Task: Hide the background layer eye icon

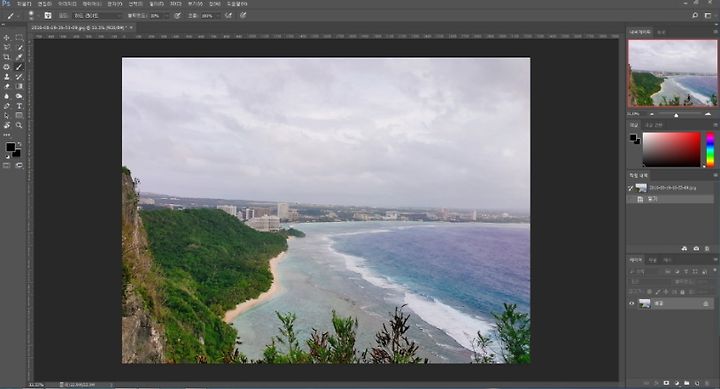Action: [632, 303]
